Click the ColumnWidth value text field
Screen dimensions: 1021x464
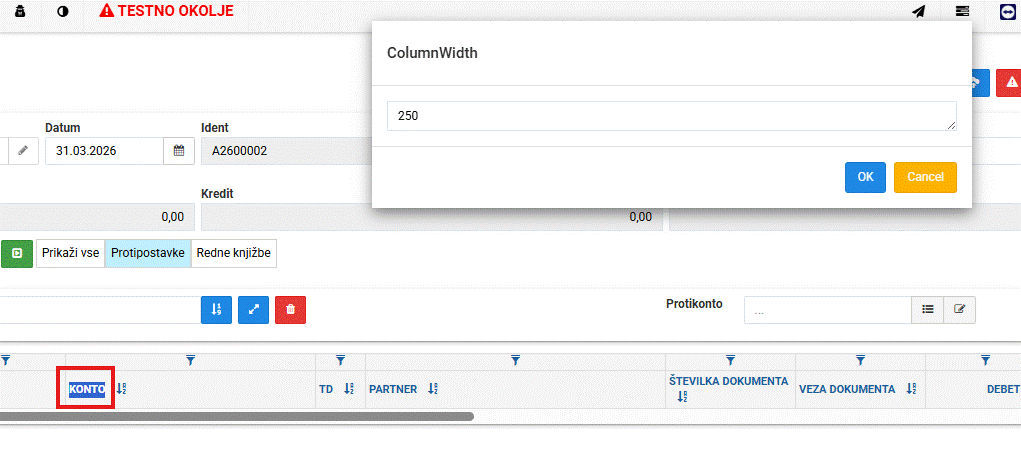[672, 116]
